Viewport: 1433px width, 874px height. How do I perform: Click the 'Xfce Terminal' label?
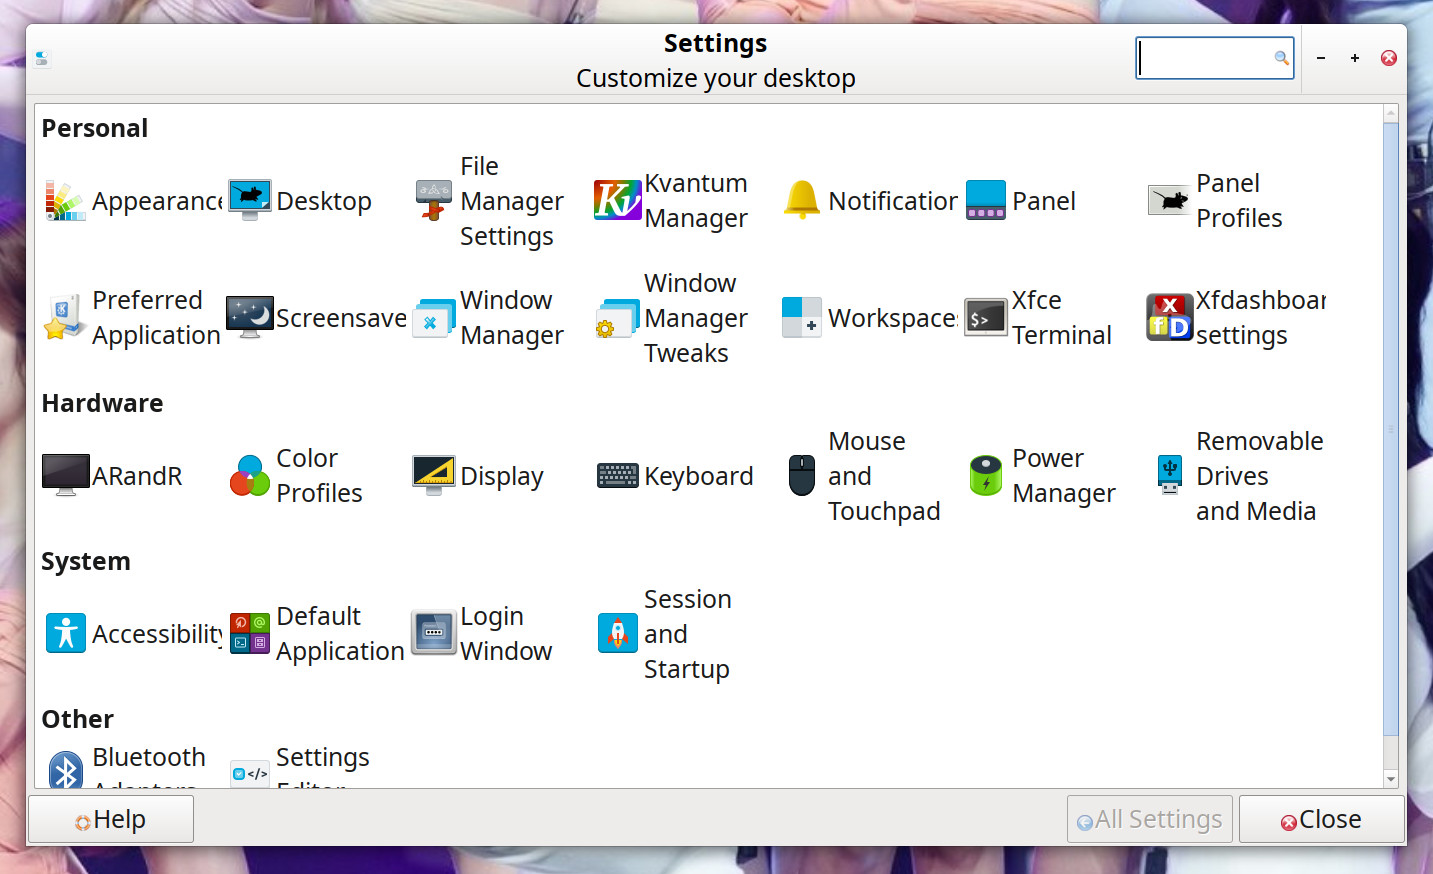1062,318
